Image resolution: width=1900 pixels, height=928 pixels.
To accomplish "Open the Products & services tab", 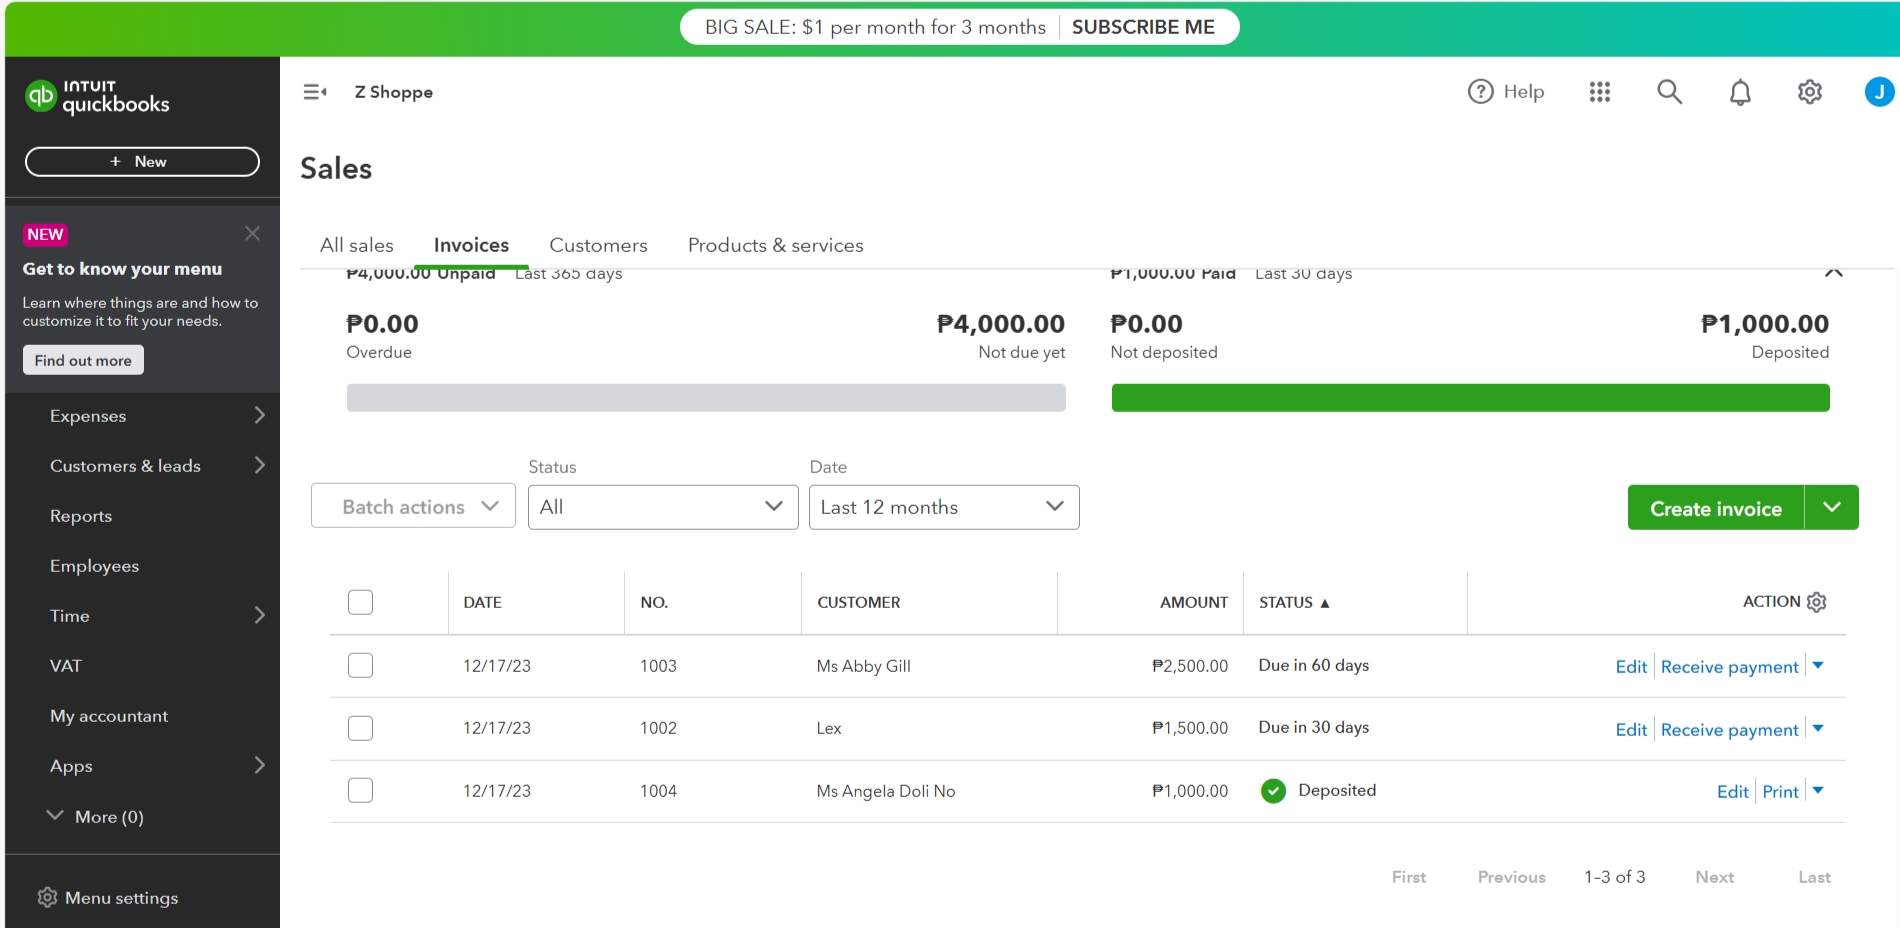I will [775, 245].
